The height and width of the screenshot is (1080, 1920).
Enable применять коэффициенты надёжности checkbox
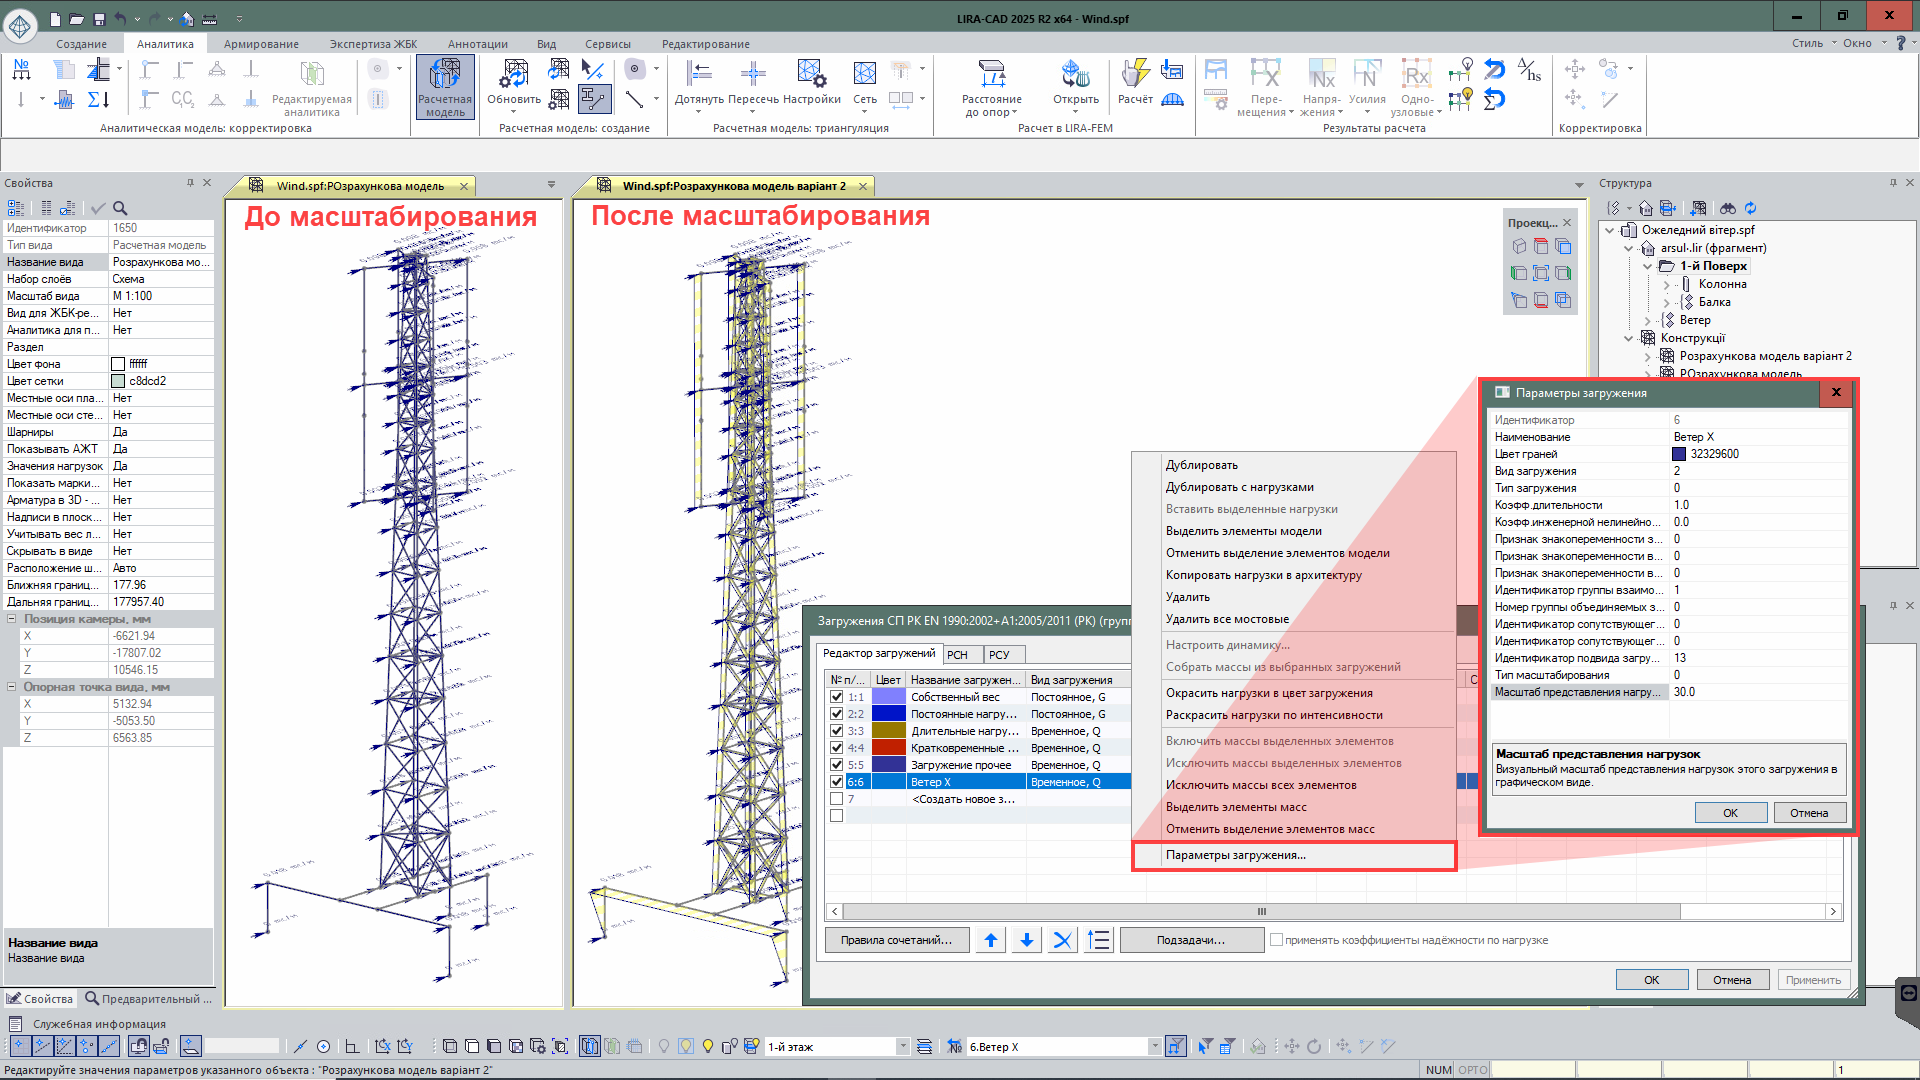pyautogui.click(x=1276, y=940)
